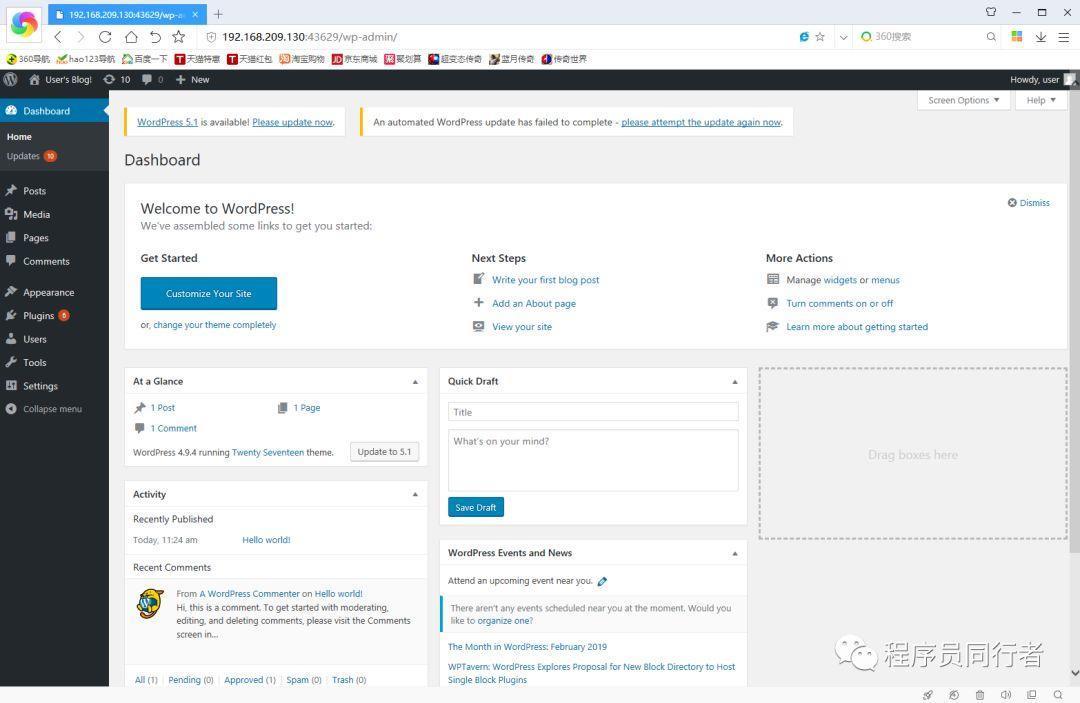The width and height of the screenshot is (1080, 703).
Task: Edit event location with pencil icon
Action: pos(602,581)
